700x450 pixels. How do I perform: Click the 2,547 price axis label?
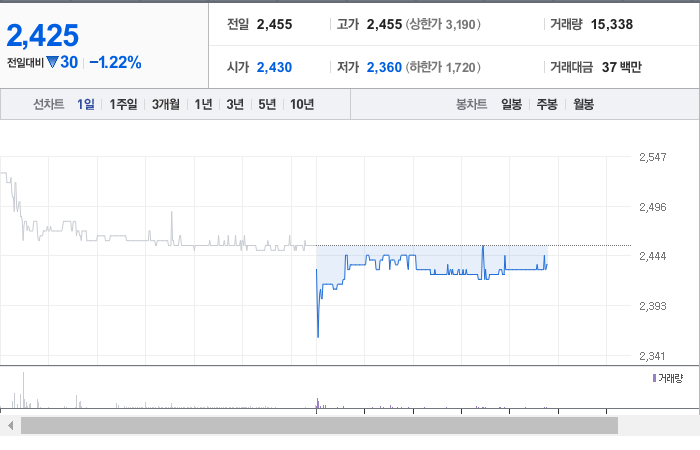tap(652, 157)
